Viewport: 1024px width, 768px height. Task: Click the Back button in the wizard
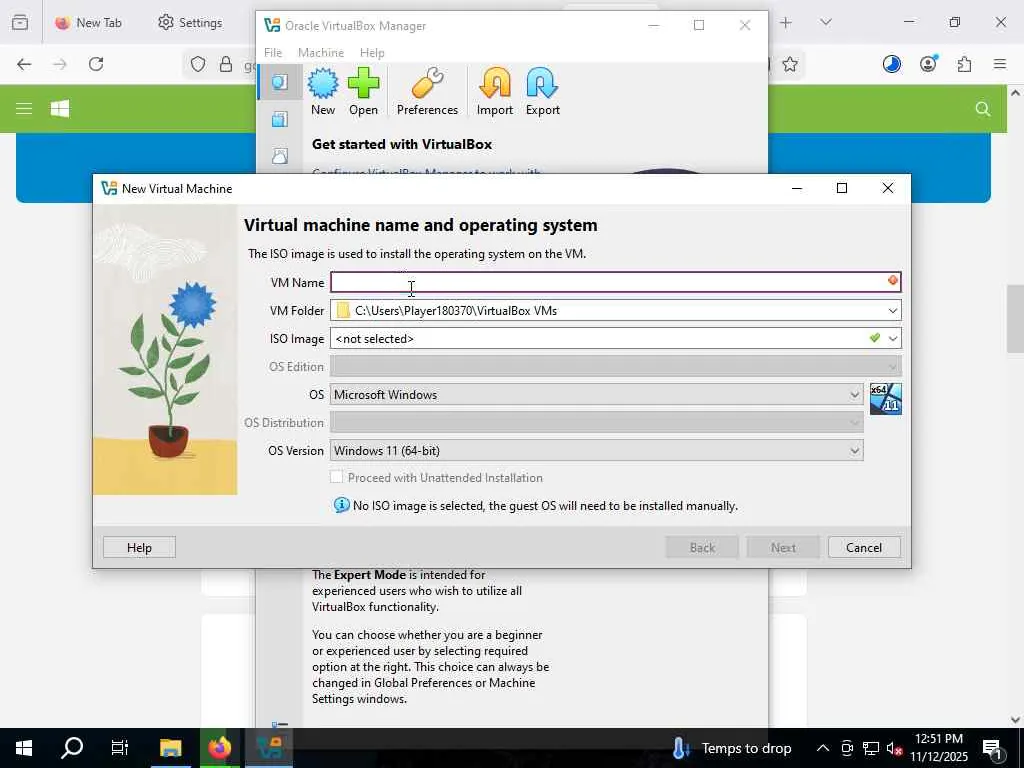[x=702, y=547]
